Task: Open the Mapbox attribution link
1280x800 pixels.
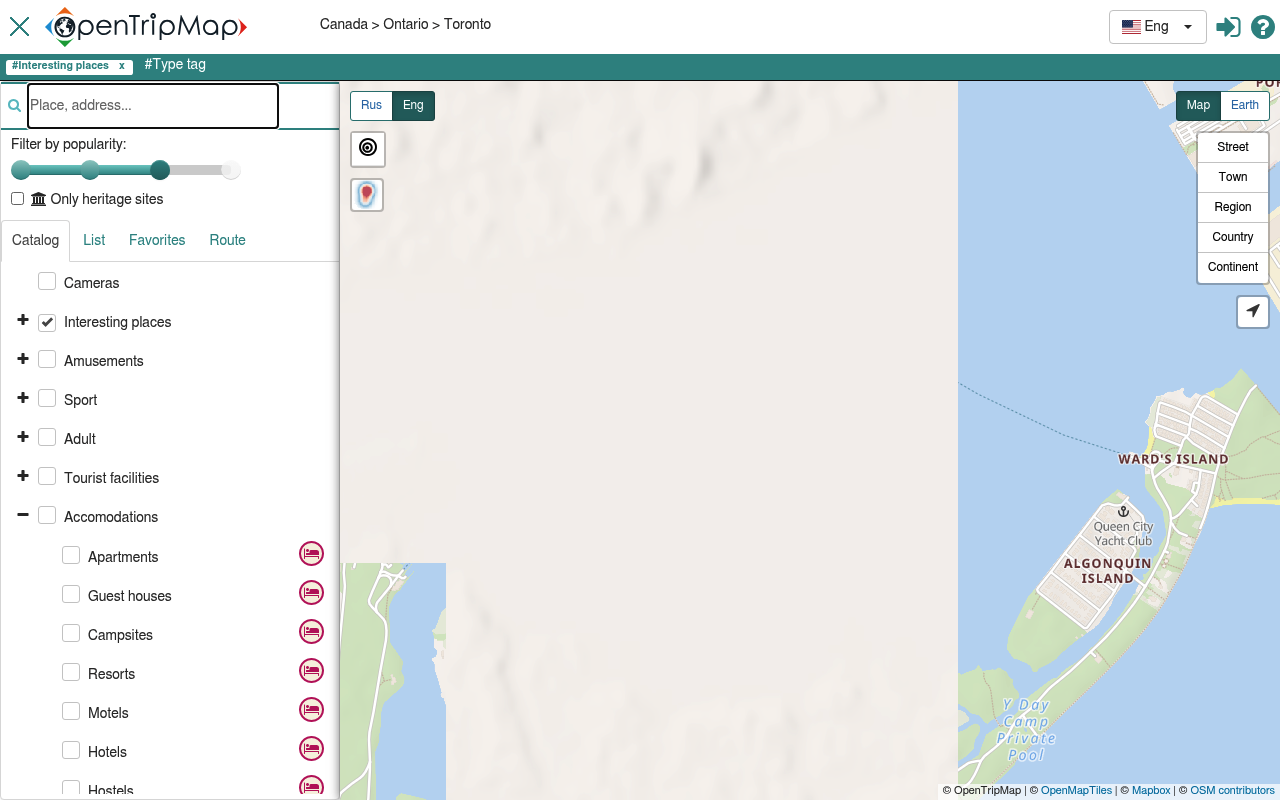Action: (1151, 790)
